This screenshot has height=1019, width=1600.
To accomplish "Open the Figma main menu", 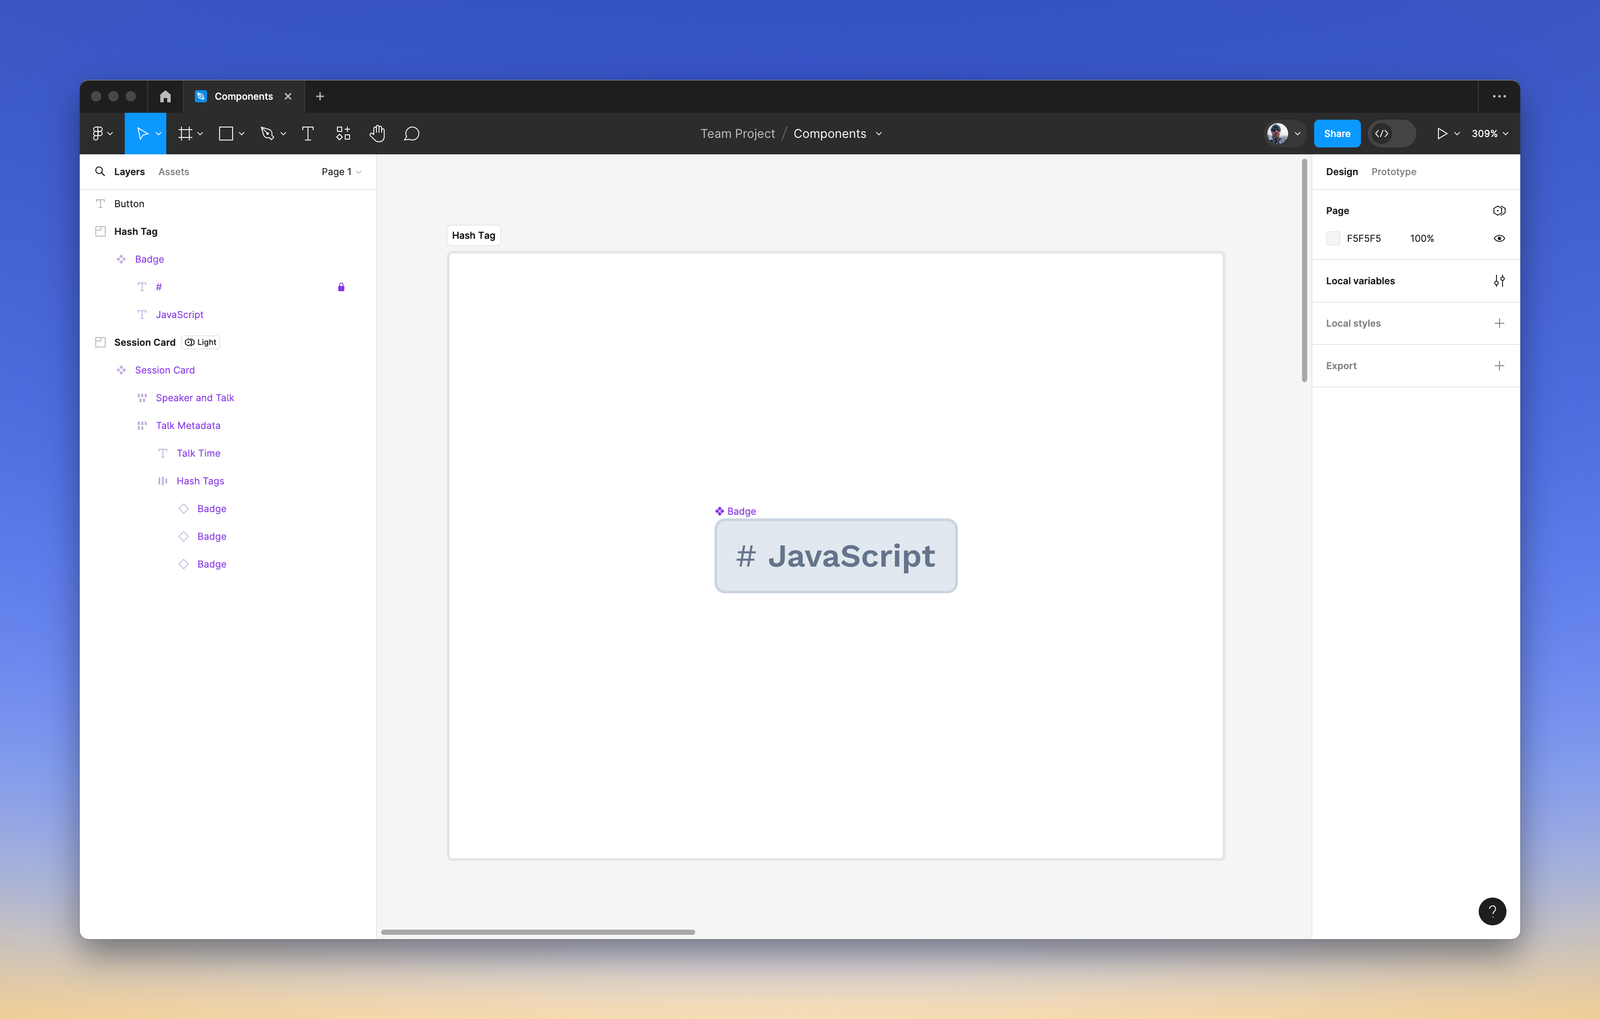I will pos(99,133).
